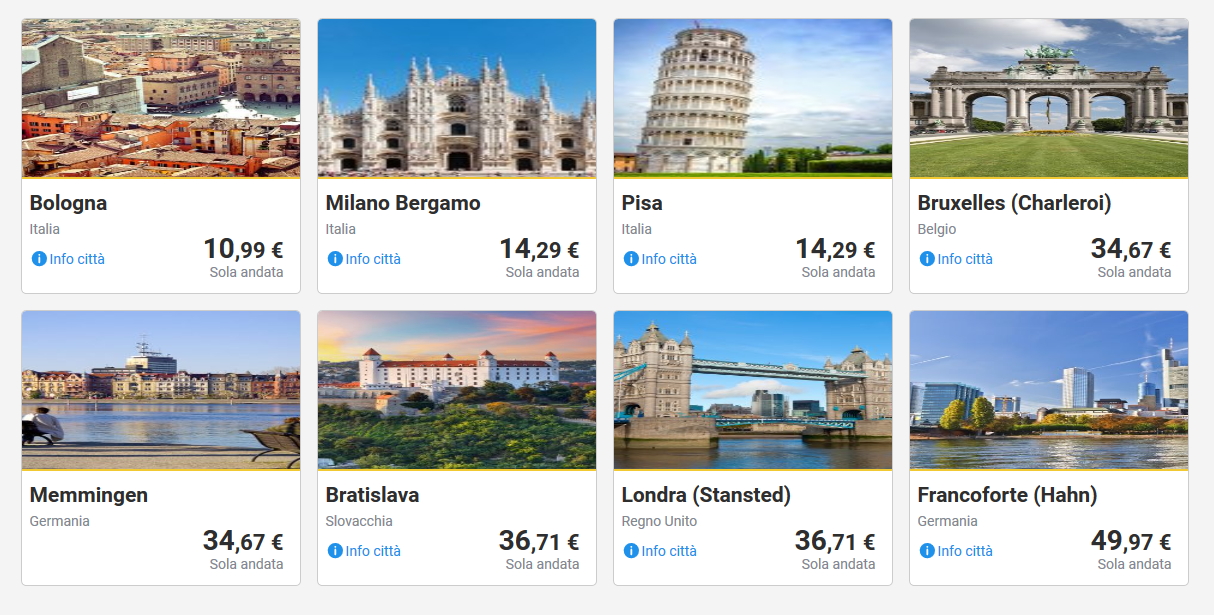Select the 10,99 € Bologna fare

click(x=243, y=250)
